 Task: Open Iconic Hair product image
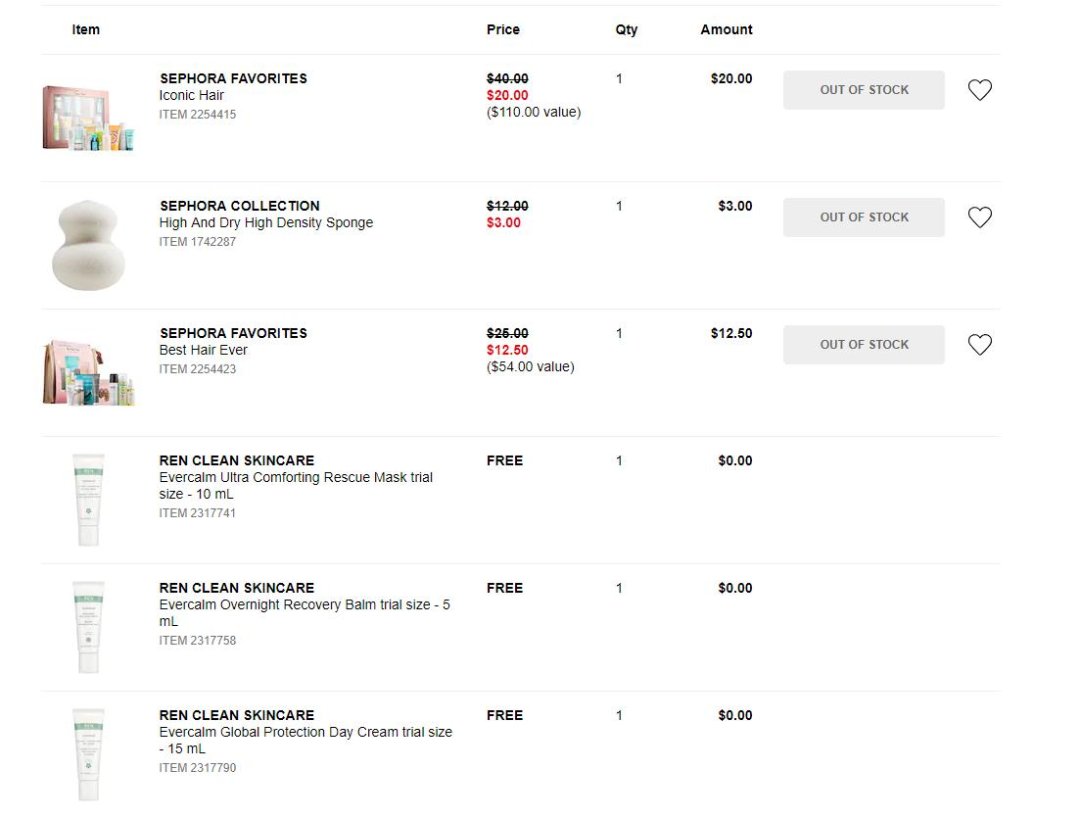coord(88,118)
